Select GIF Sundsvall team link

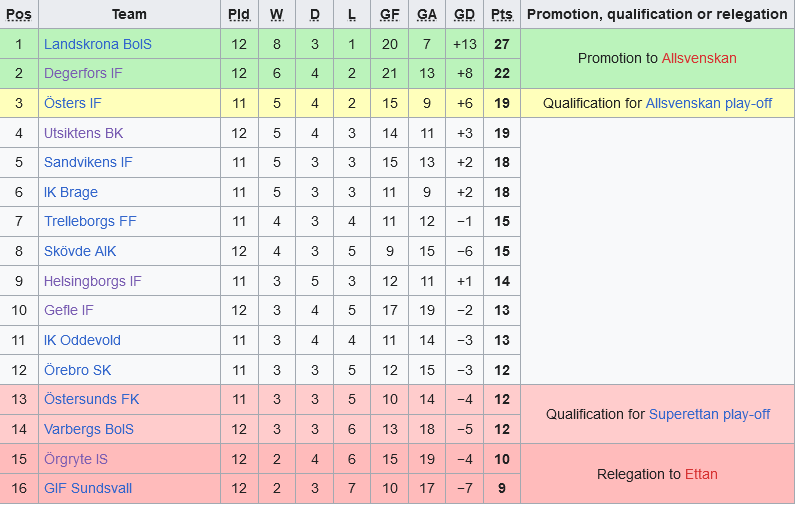pos(88,488)
